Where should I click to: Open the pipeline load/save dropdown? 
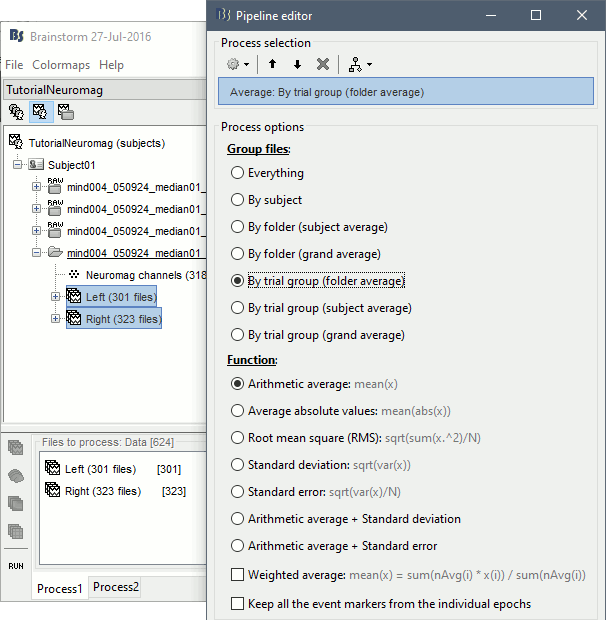[359, 64]
